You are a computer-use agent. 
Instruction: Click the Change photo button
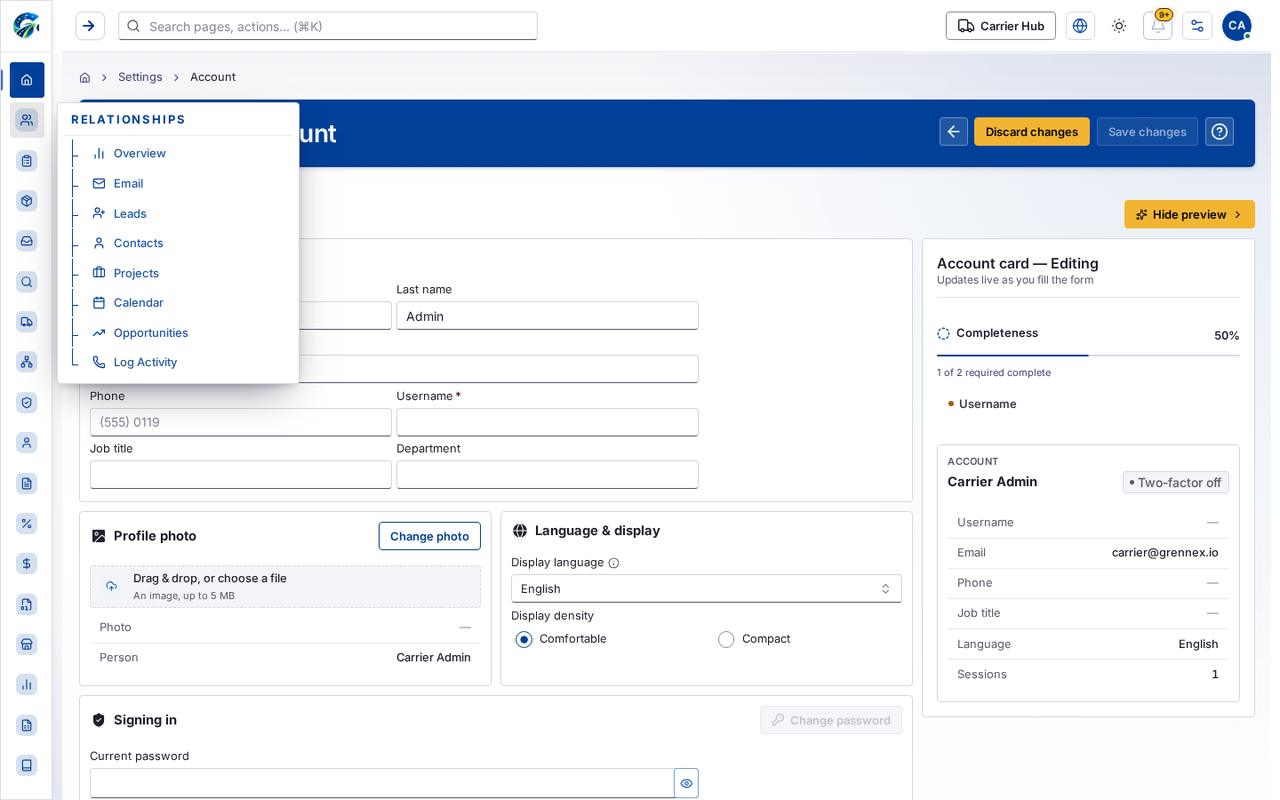pos(430,536)
